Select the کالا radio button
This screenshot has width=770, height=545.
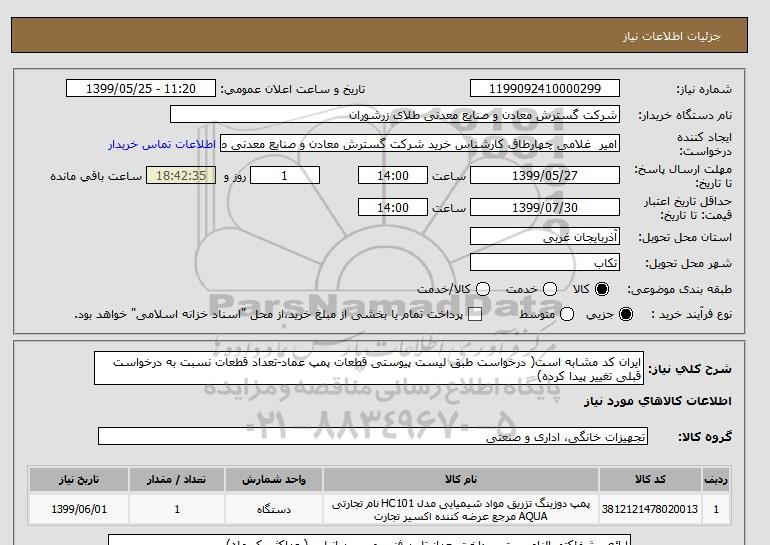[x=602, y=289]
